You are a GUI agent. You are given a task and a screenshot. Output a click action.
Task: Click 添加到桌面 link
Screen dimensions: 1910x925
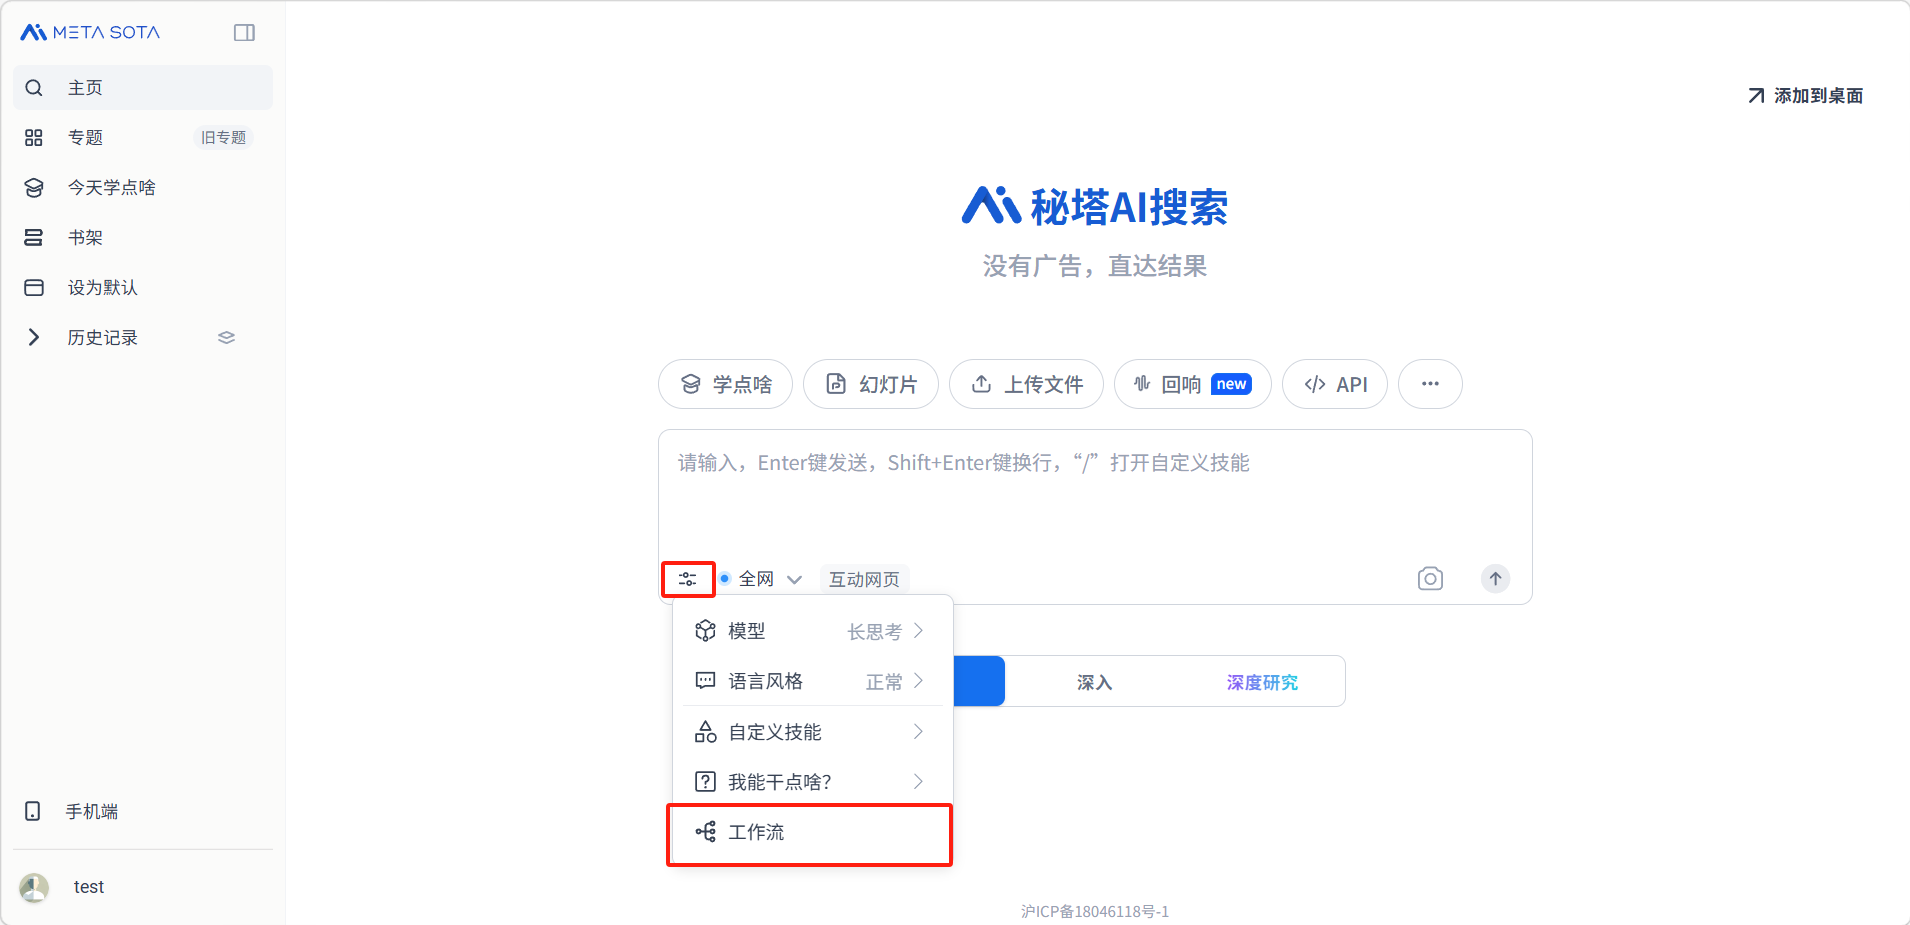pyautogui.click(x=1806, y=96)
